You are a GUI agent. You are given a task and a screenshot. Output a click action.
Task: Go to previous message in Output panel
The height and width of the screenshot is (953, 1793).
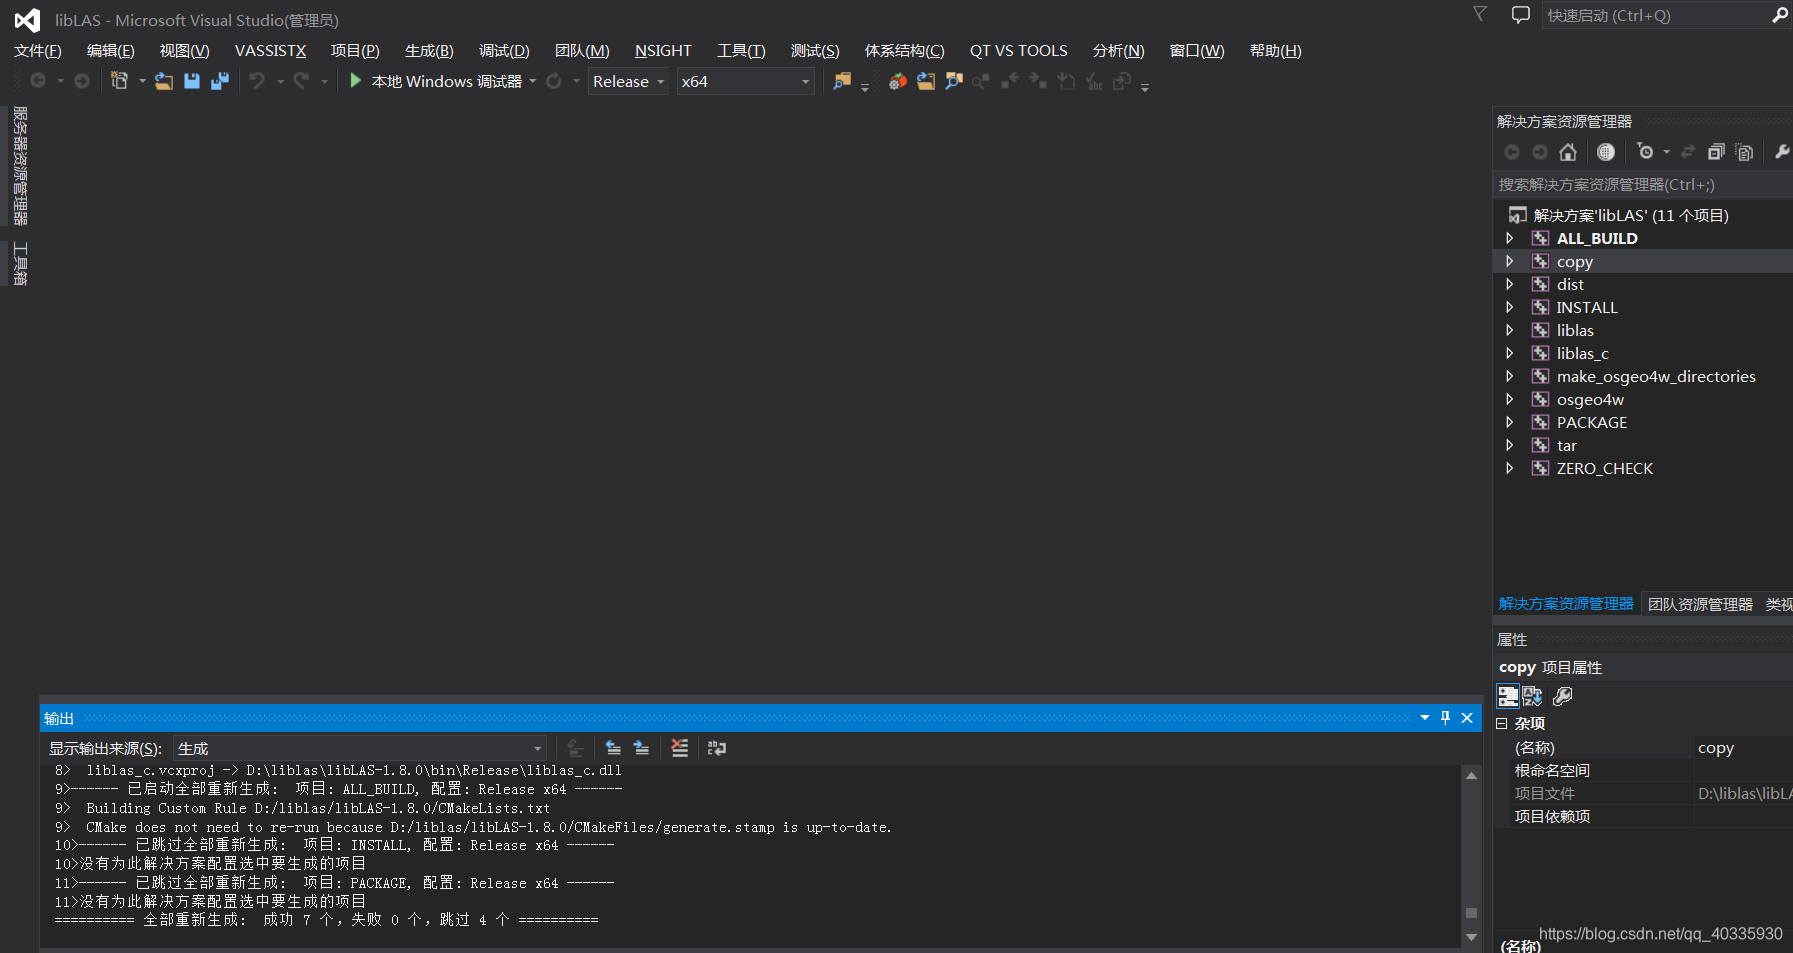[613, 748]
